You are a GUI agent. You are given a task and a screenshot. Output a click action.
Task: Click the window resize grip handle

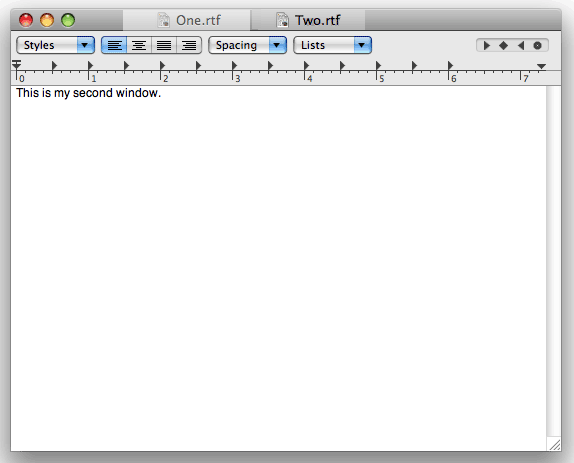[554, 444]
